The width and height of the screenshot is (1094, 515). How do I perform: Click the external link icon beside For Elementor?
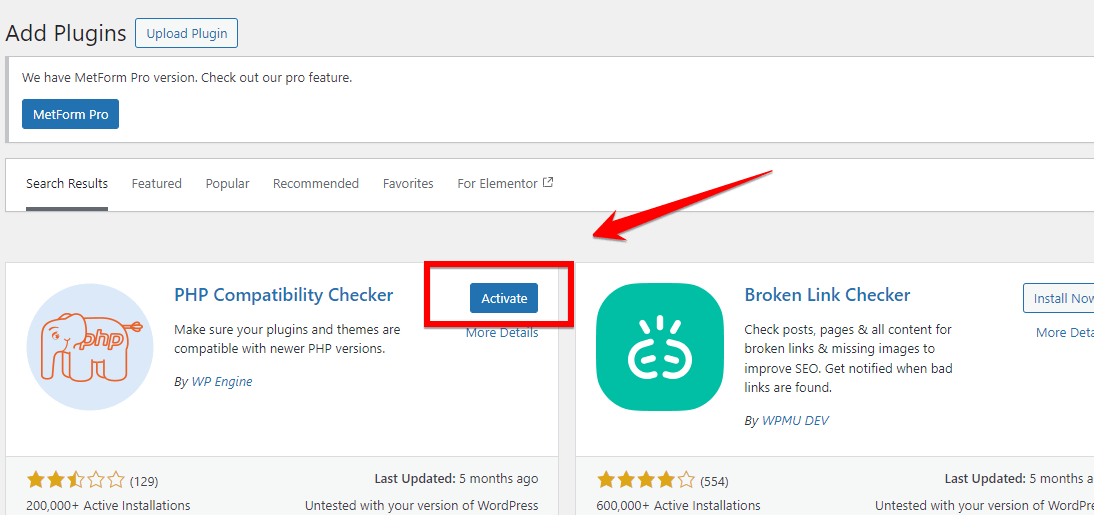pyautogui.click(x=548, y=183)
